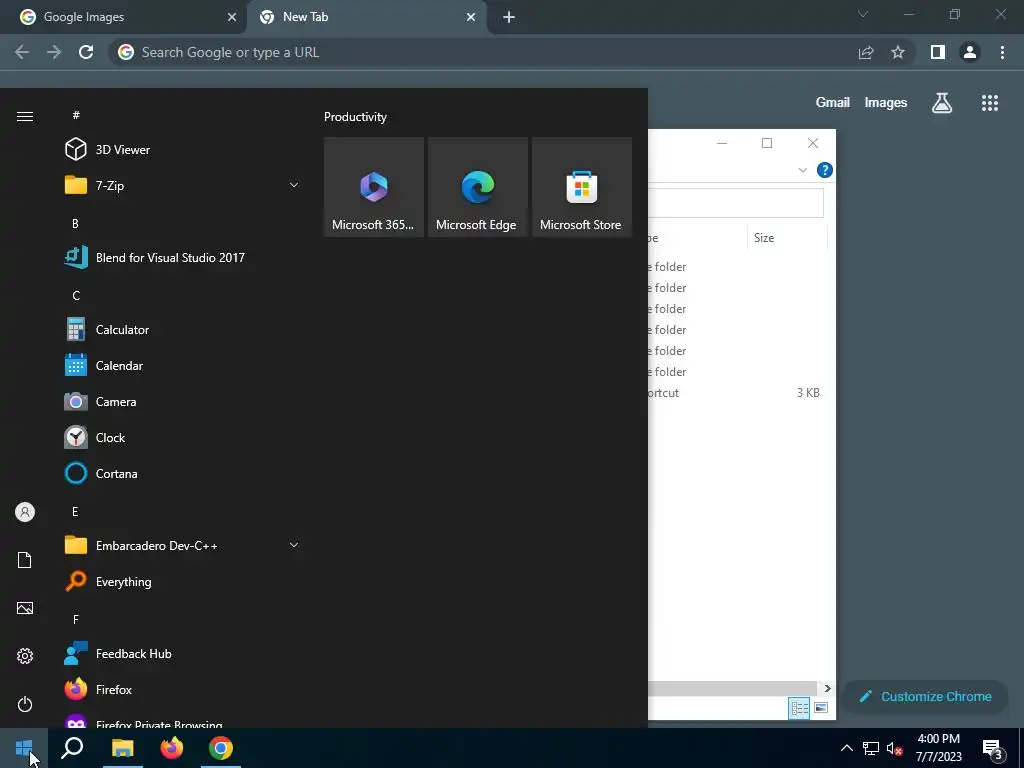The width and height of the screenshot is (1024, 768).
Task: Expand the 7-Zip folder
Action: tap(183, 185)
